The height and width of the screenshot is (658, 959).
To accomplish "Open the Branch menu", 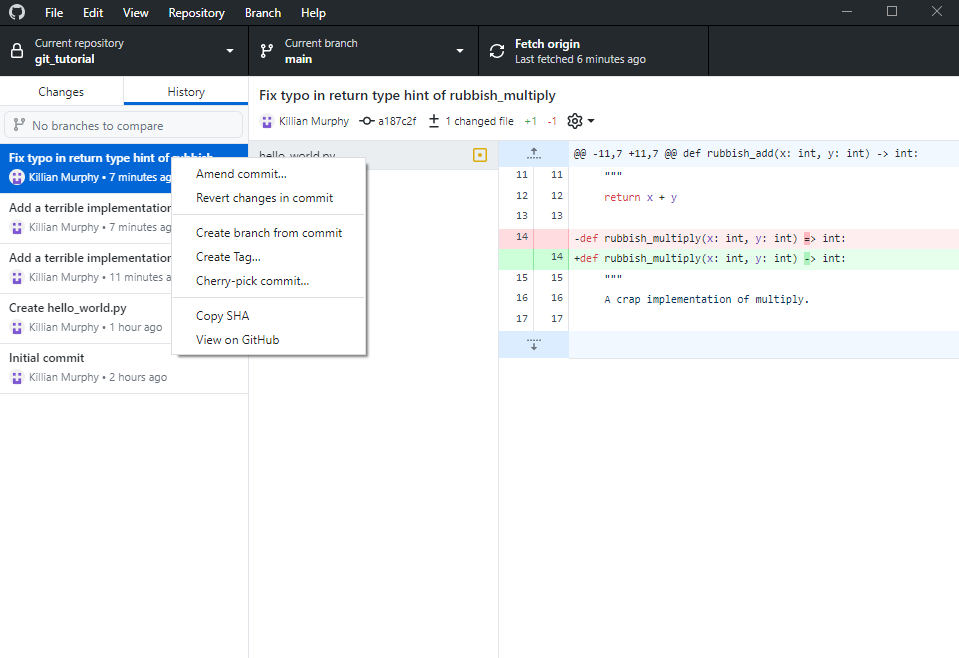I will (x=263, y=13).
